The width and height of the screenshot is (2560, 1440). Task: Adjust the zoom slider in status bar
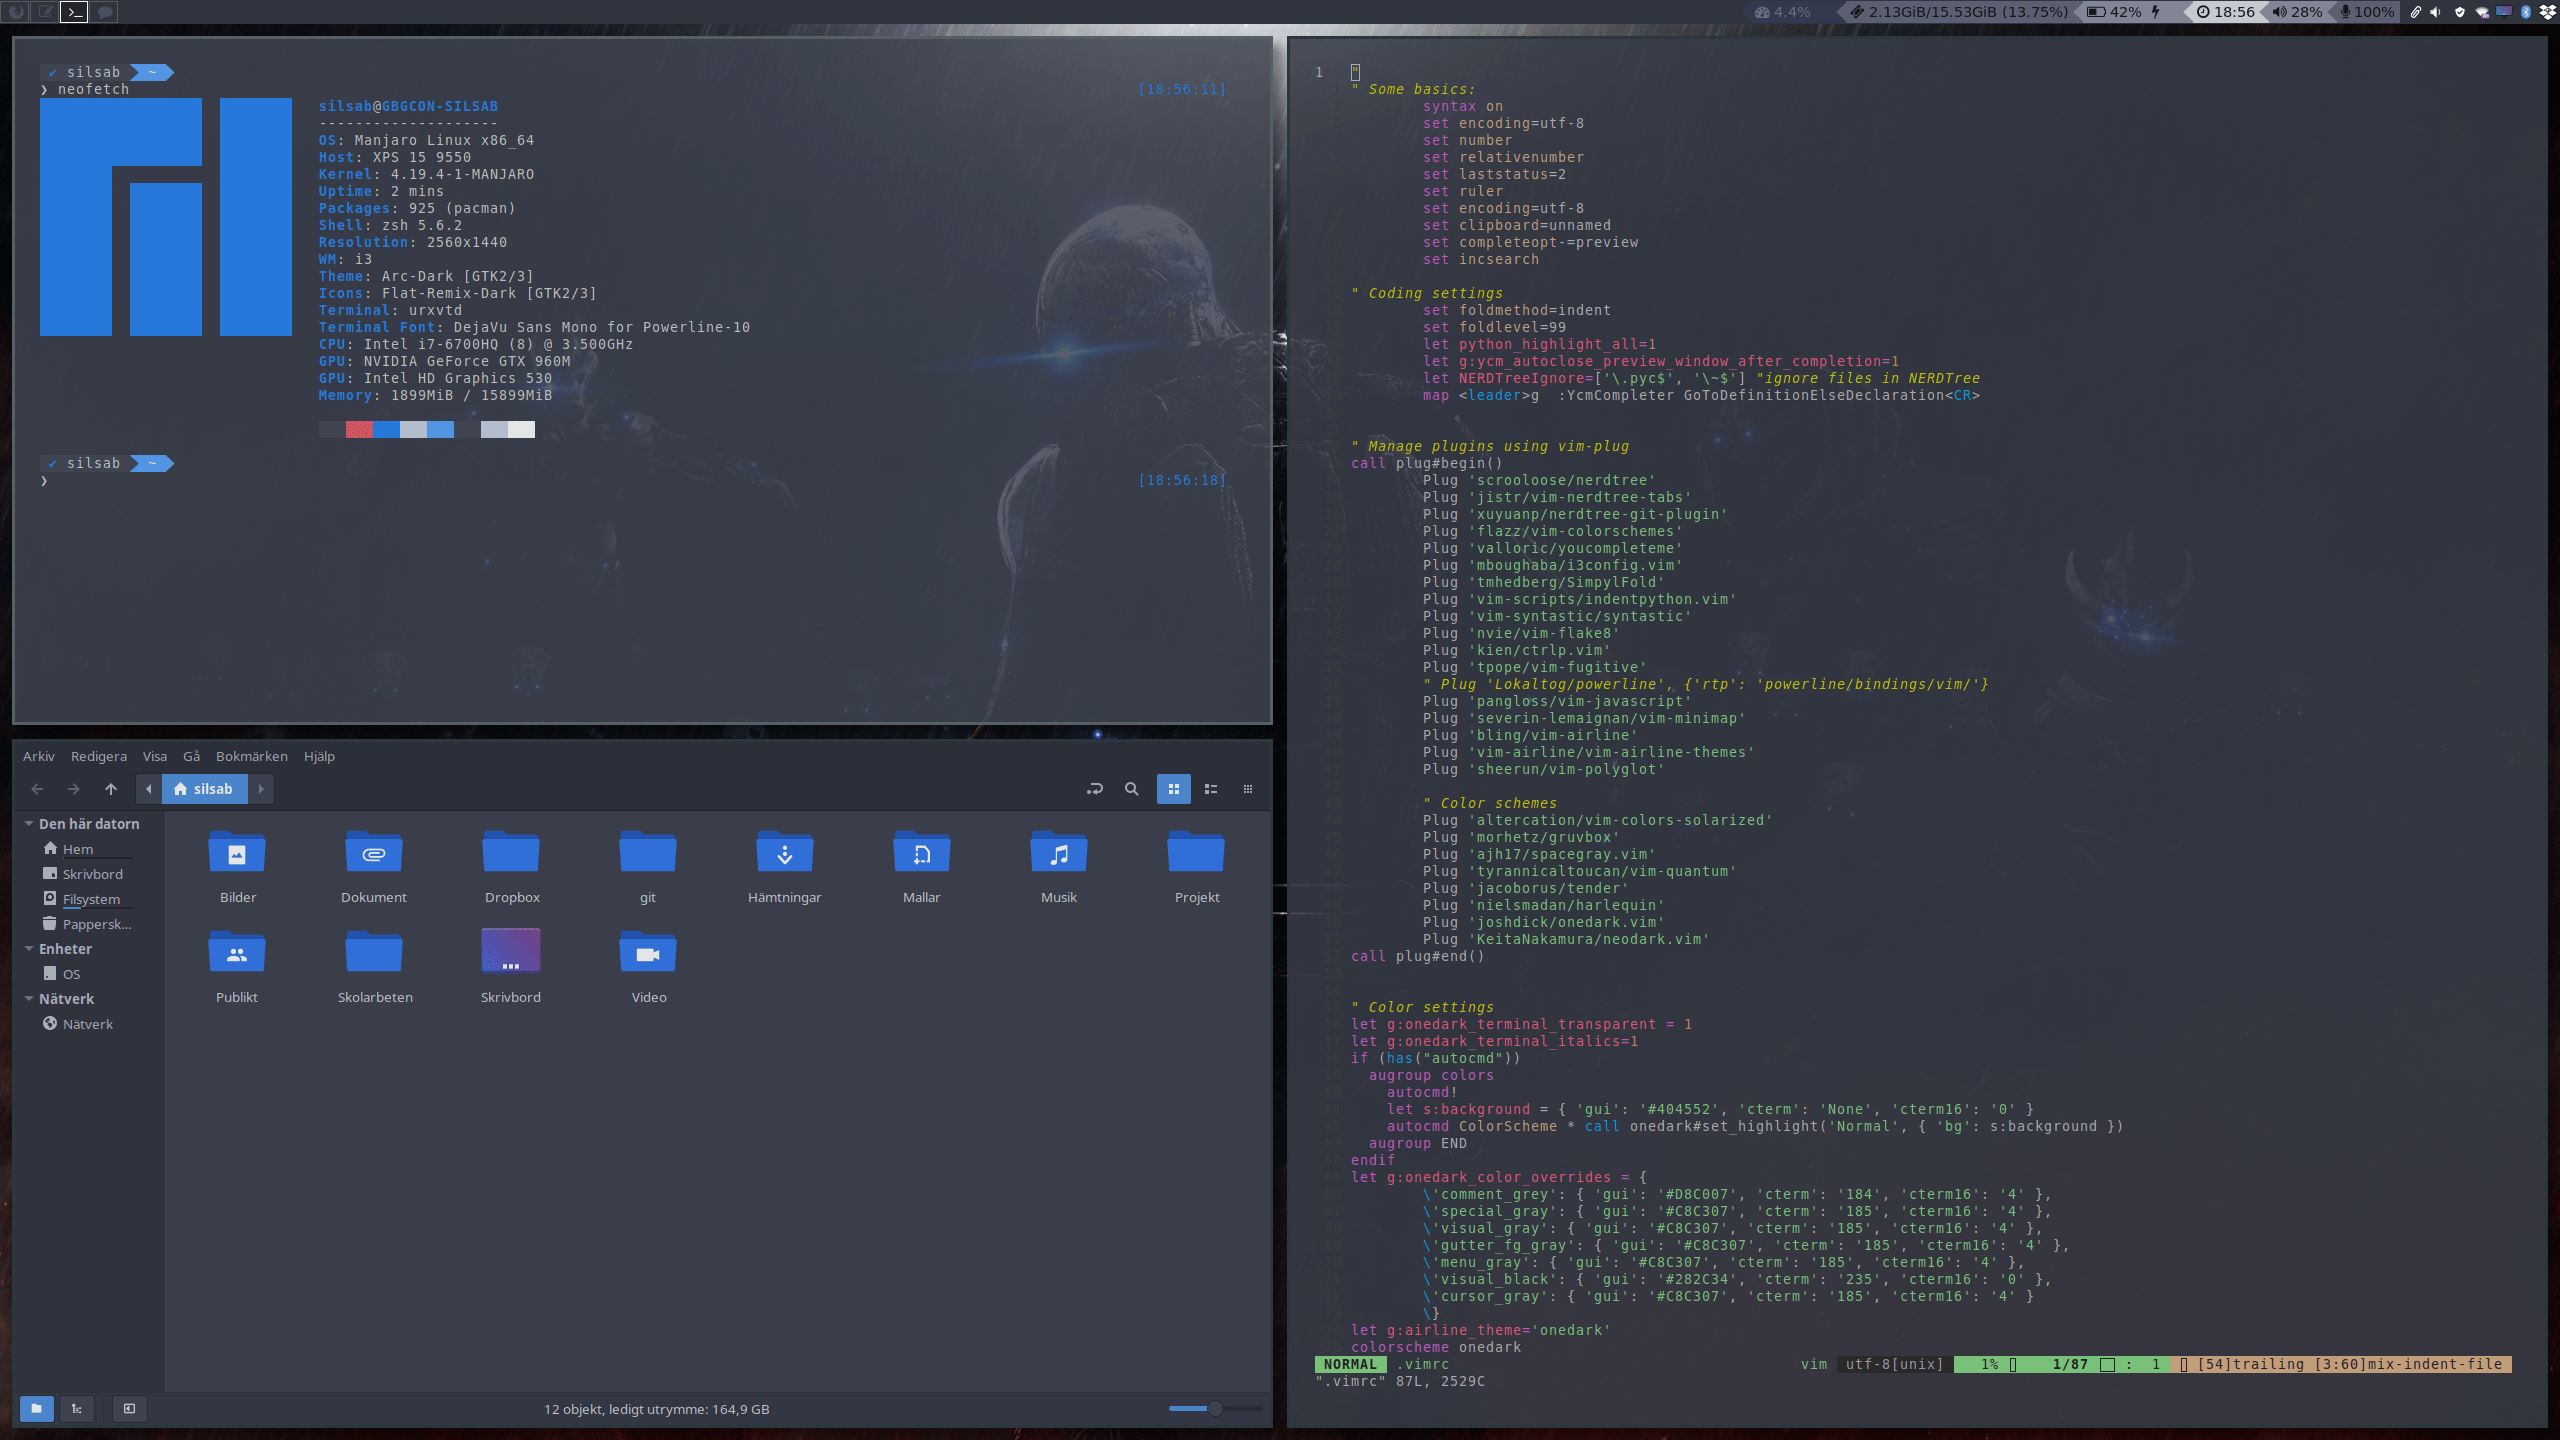(x=1214, y=1409)
